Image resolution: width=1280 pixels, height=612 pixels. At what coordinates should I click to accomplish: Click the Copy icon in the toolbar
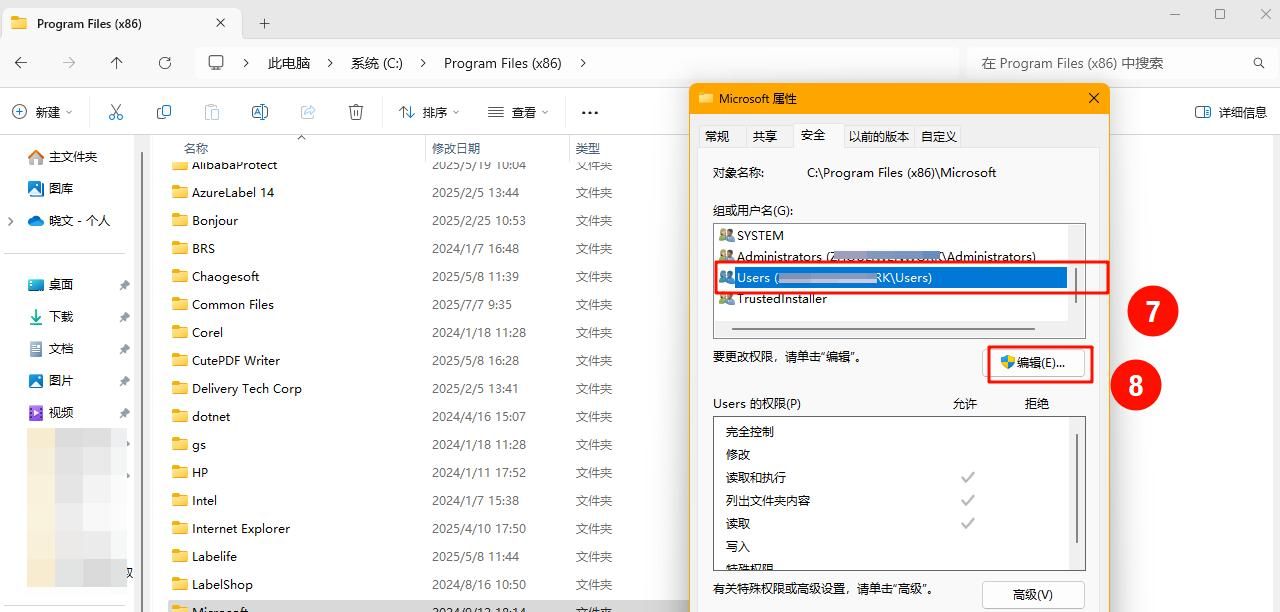pos(163,112)
